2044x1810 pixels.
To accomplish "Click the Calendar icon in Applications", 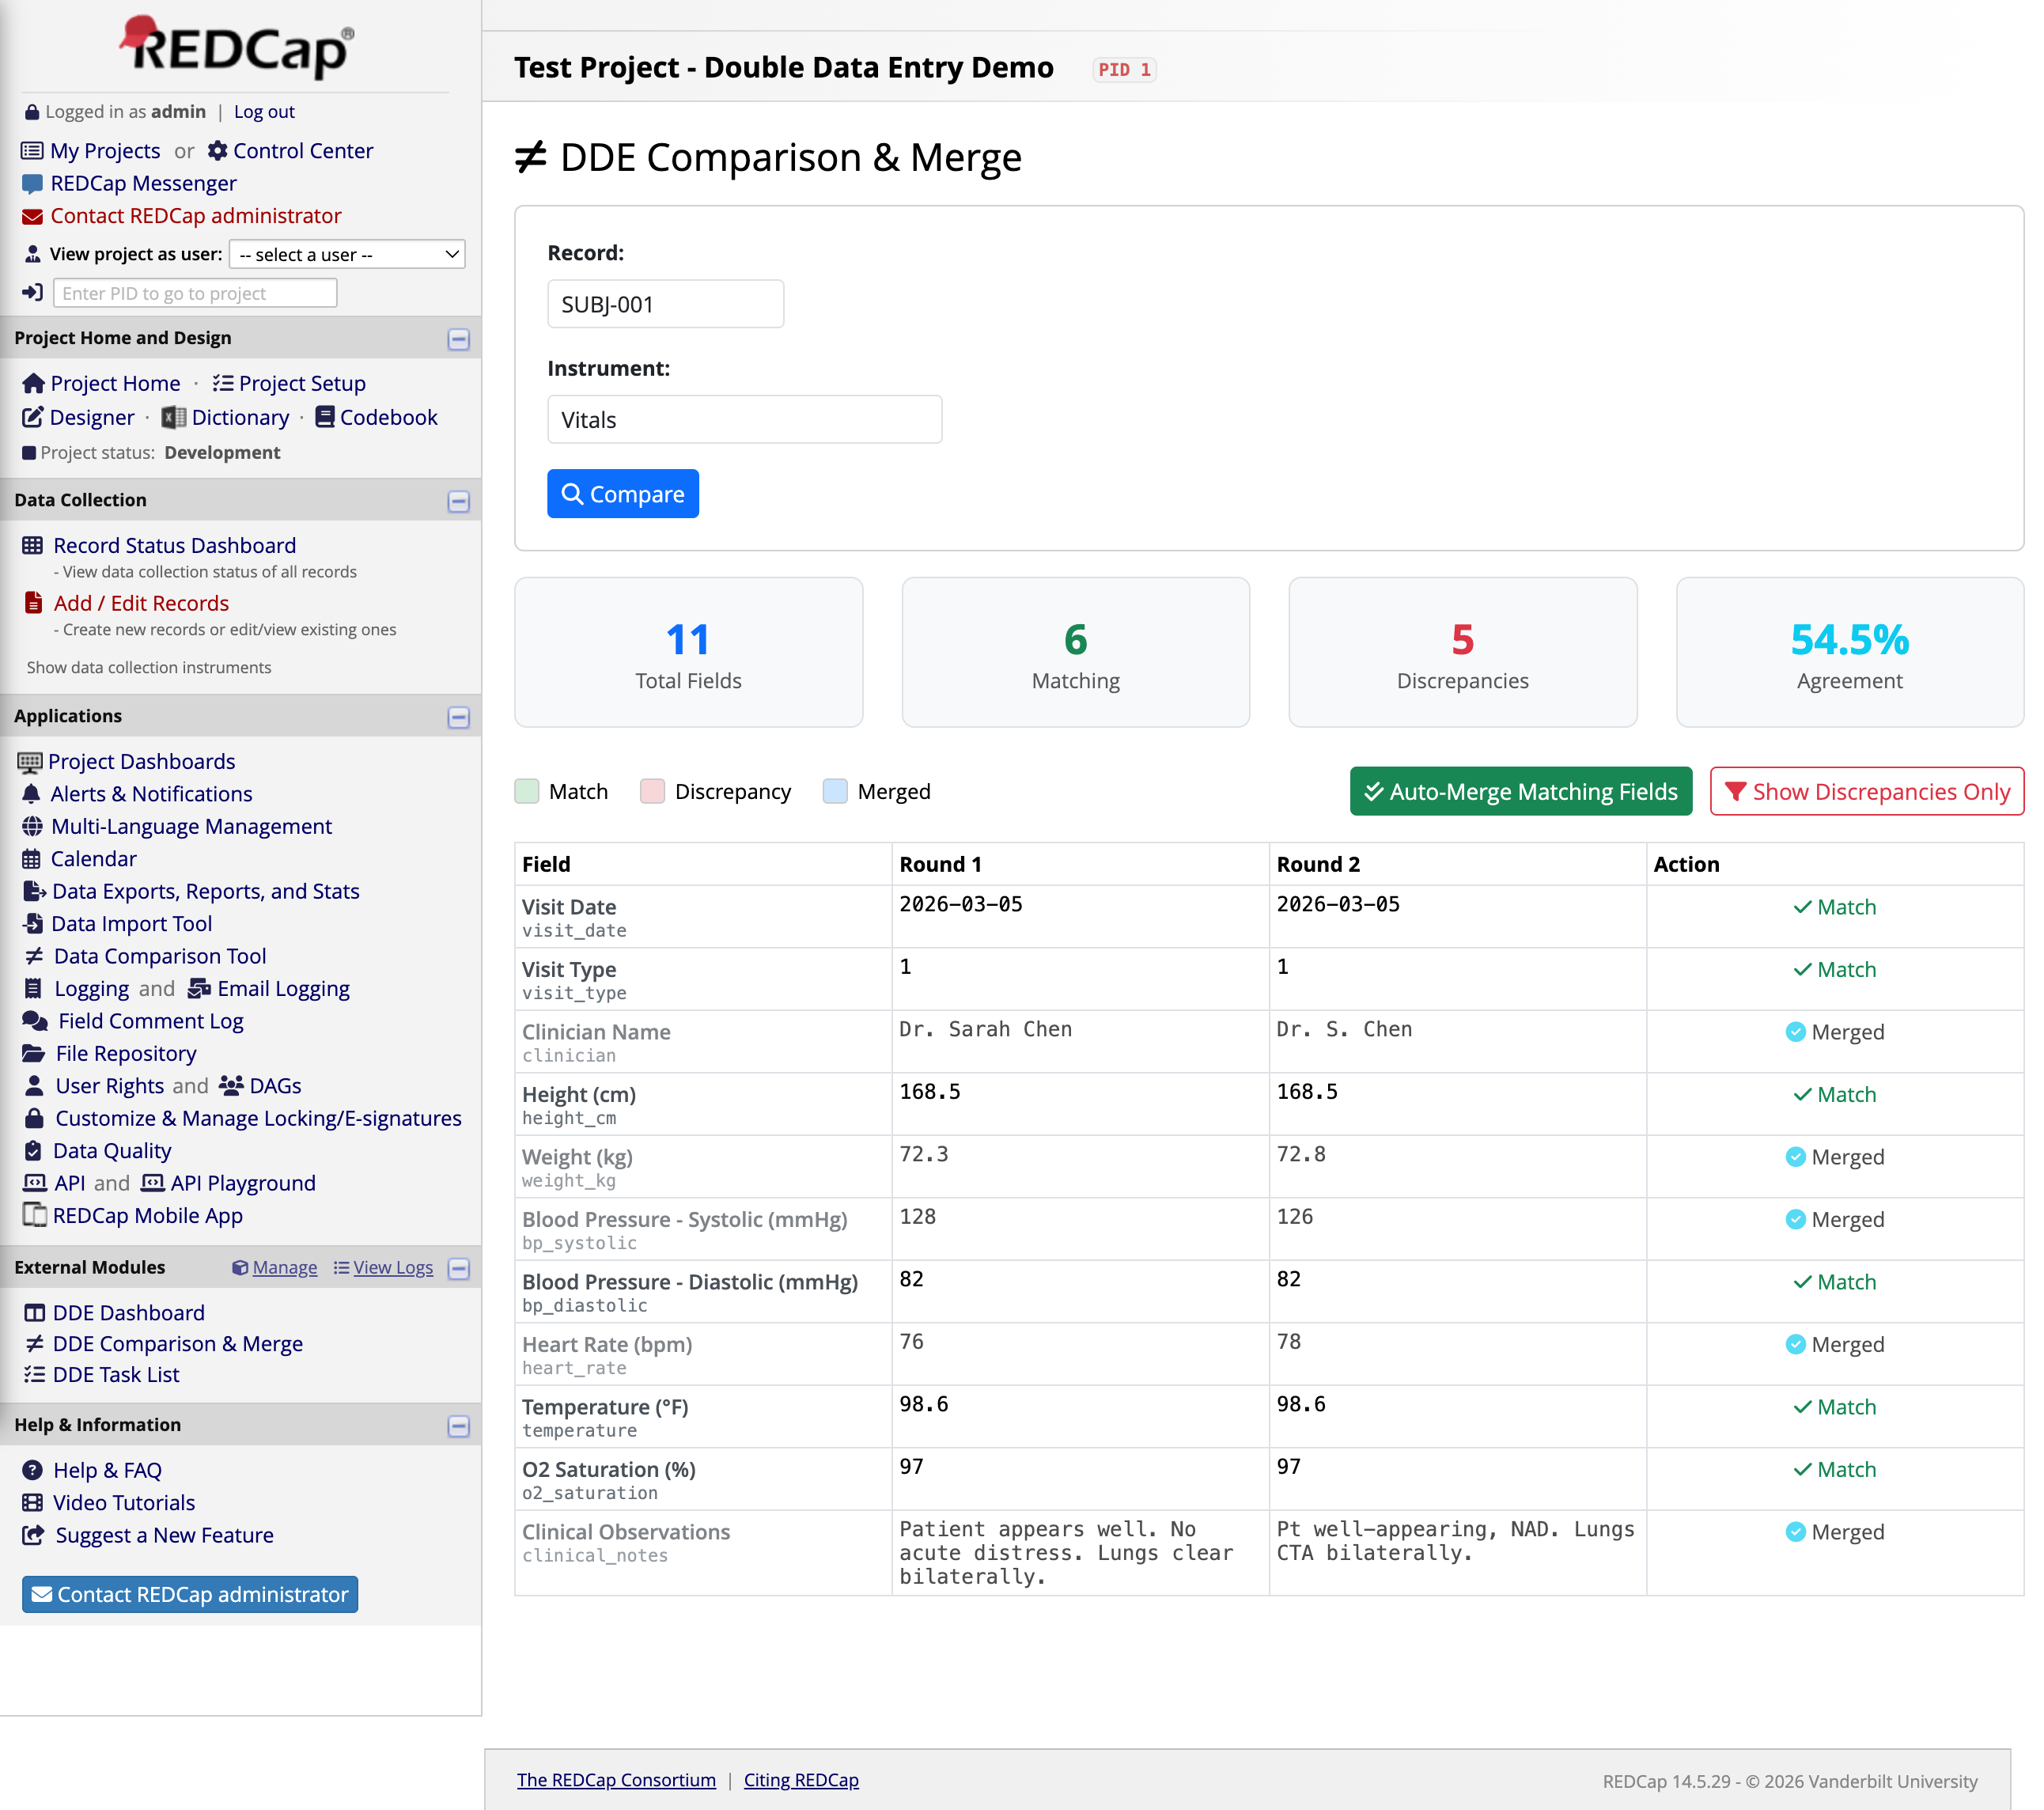I will [x=32, y=859].
